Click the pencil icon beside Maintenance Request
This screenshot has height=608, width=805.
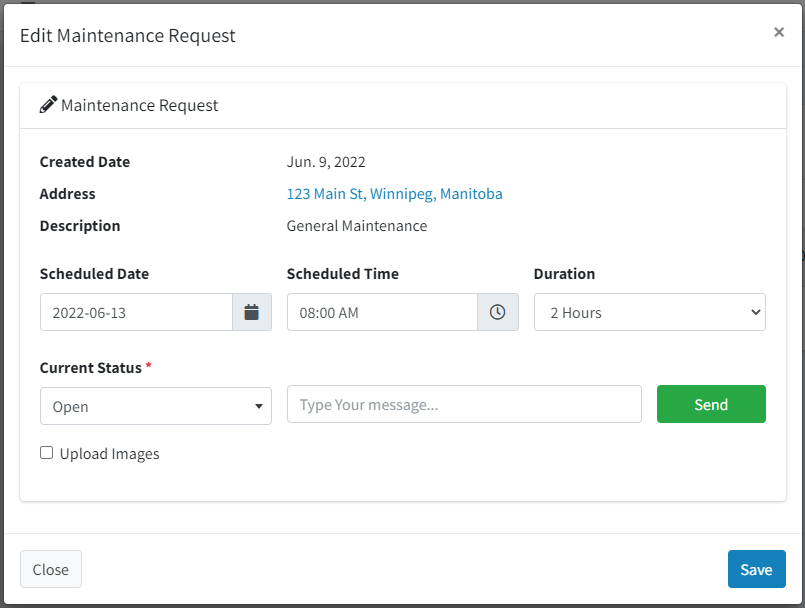point(48,105)
